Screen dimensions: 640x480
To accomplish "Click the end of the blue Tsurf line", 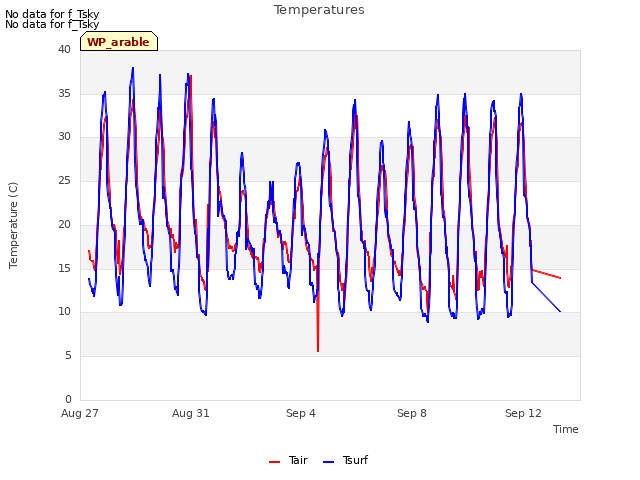I will click(560, 311).
